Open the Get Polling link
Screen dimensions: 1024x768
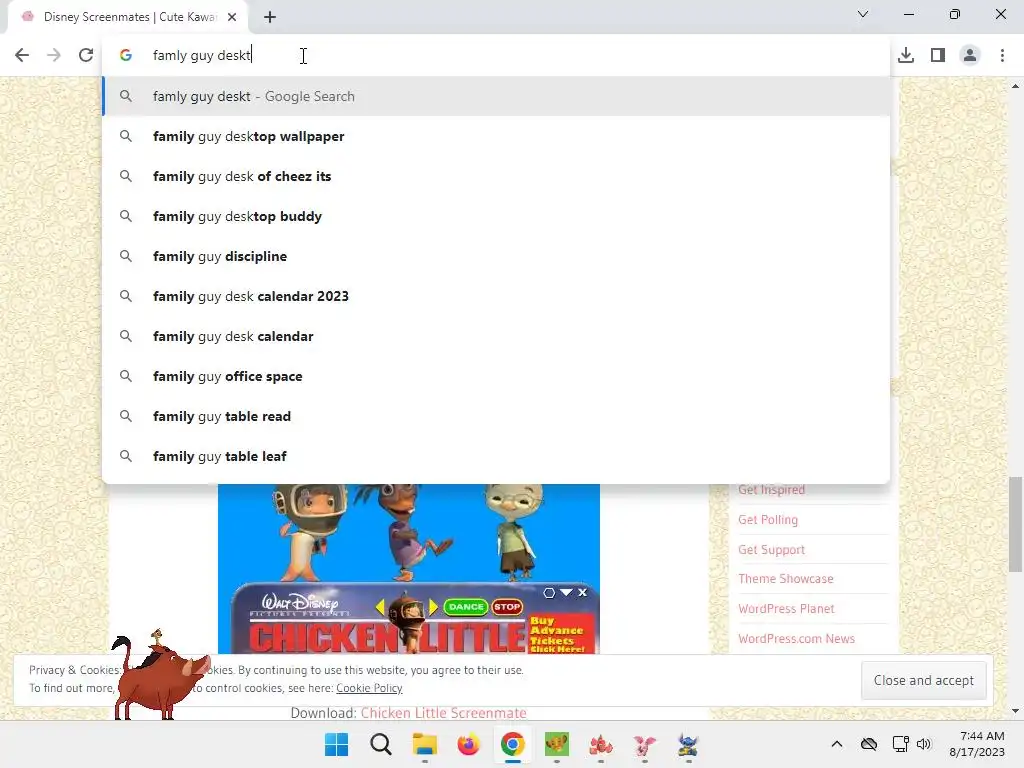tap(768, 519)
